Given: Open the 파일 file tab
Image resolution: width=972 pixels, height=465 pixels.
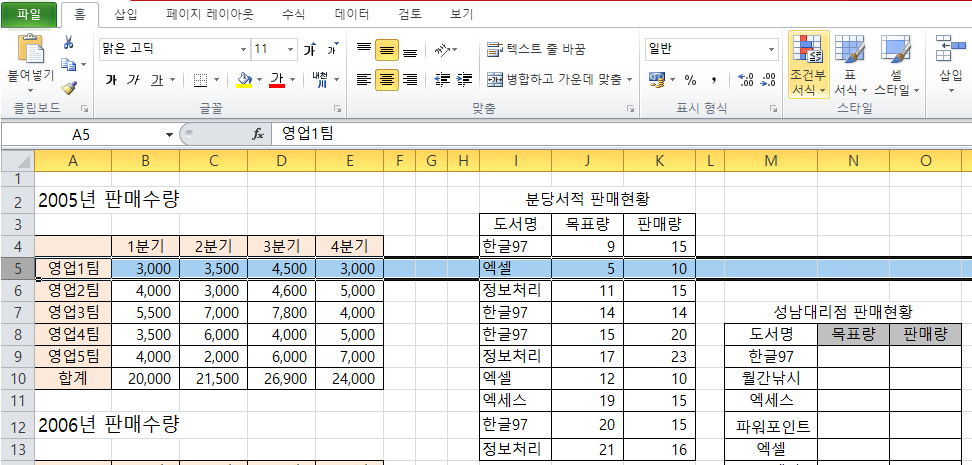Looking at the screenshot, I should pos(29,14).
